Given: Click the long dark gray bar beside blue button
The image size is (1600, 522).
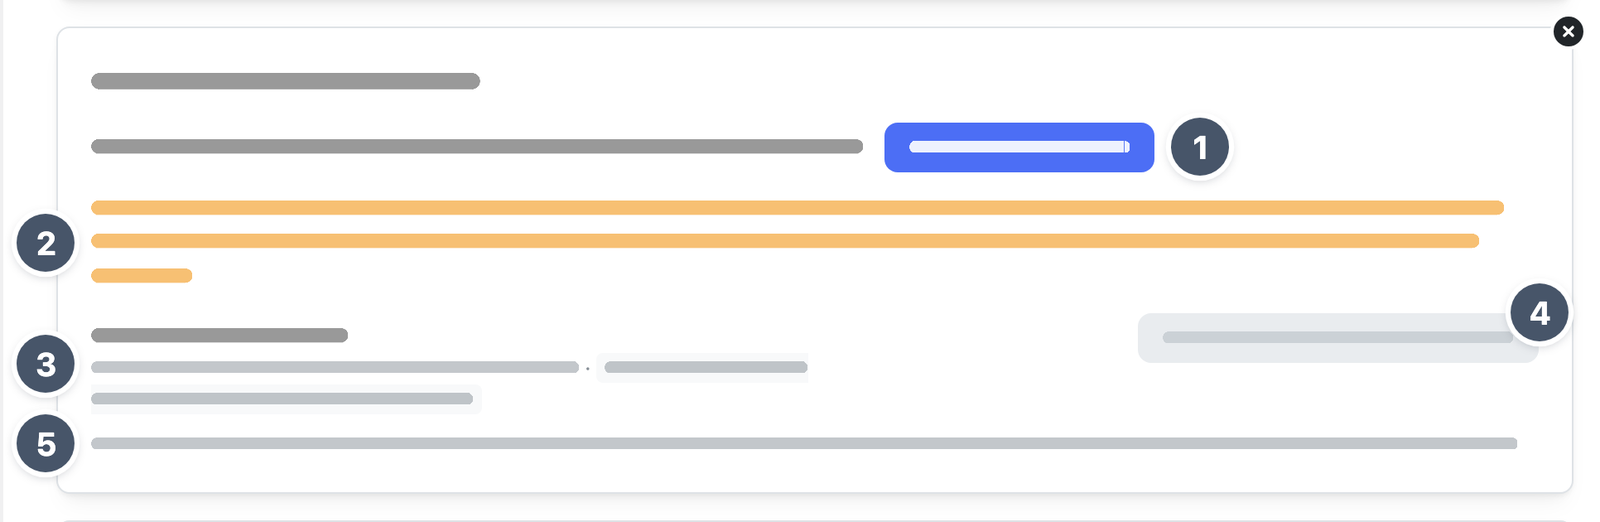Looking at the screenshot, I should tap(477, 146).
